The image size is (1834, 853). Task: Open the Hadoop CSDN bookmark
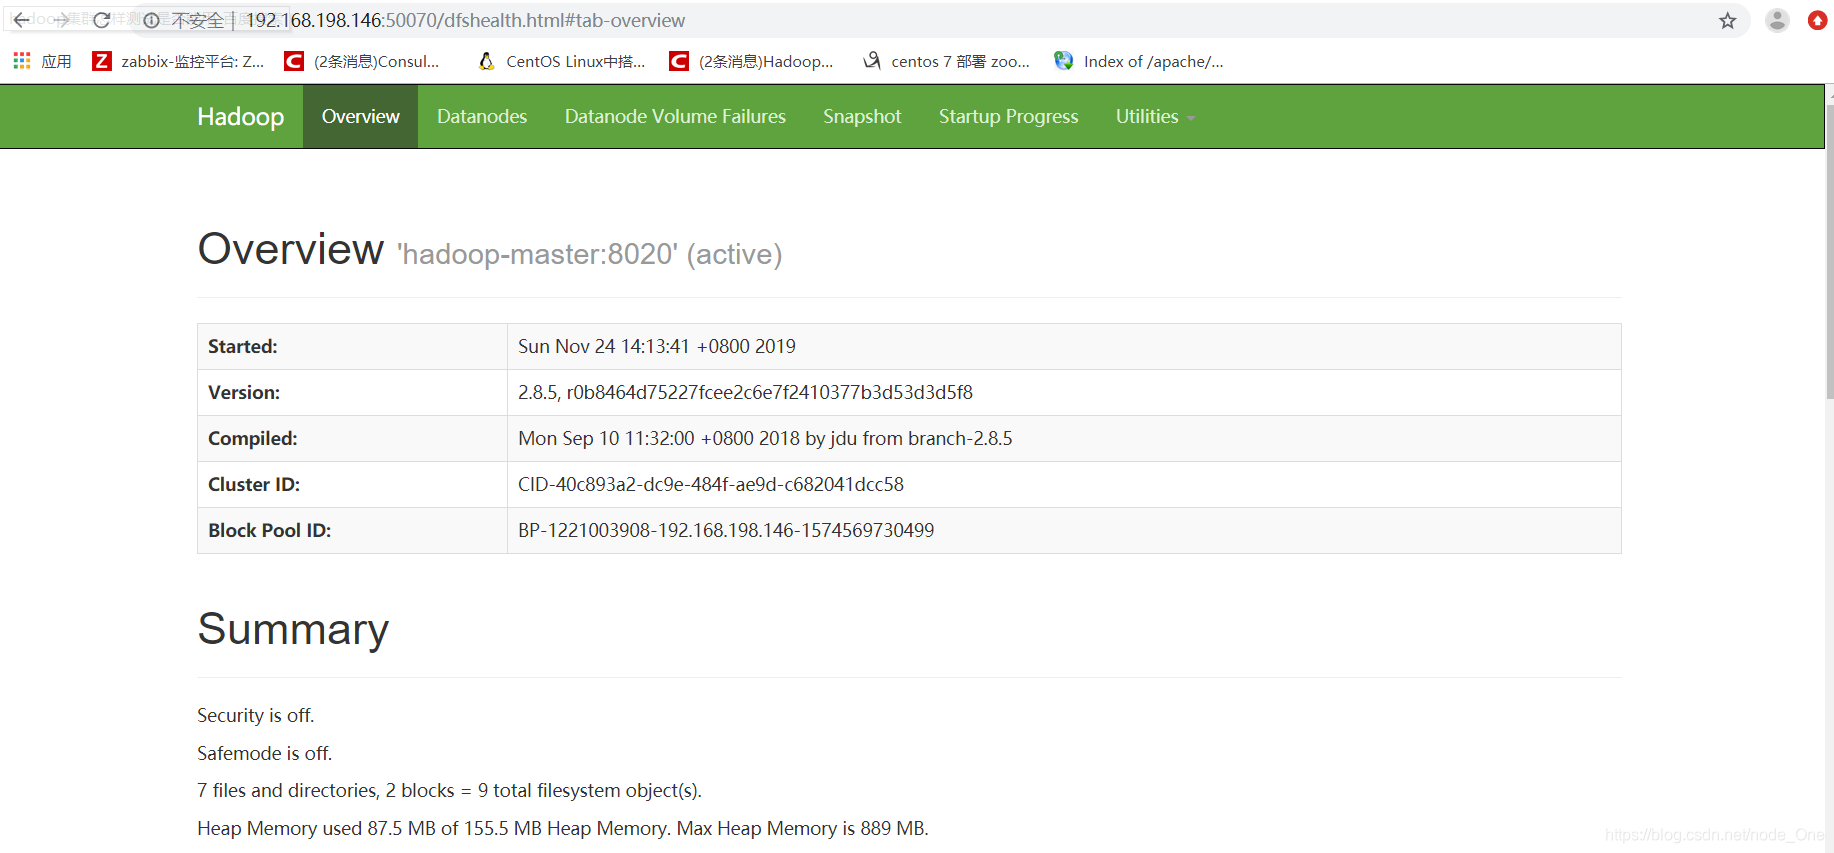click(x=751, y=61)
